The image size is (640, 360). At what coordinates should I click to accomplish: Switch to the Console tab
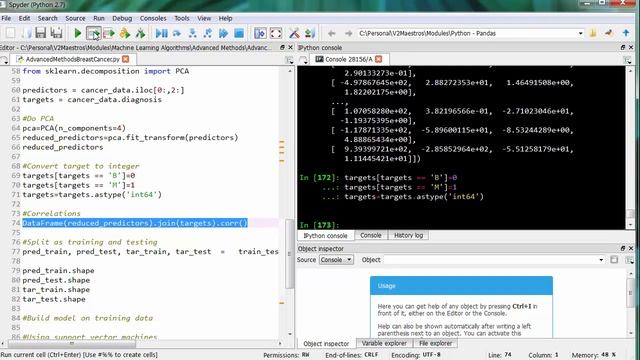click(x=371, y=236)
